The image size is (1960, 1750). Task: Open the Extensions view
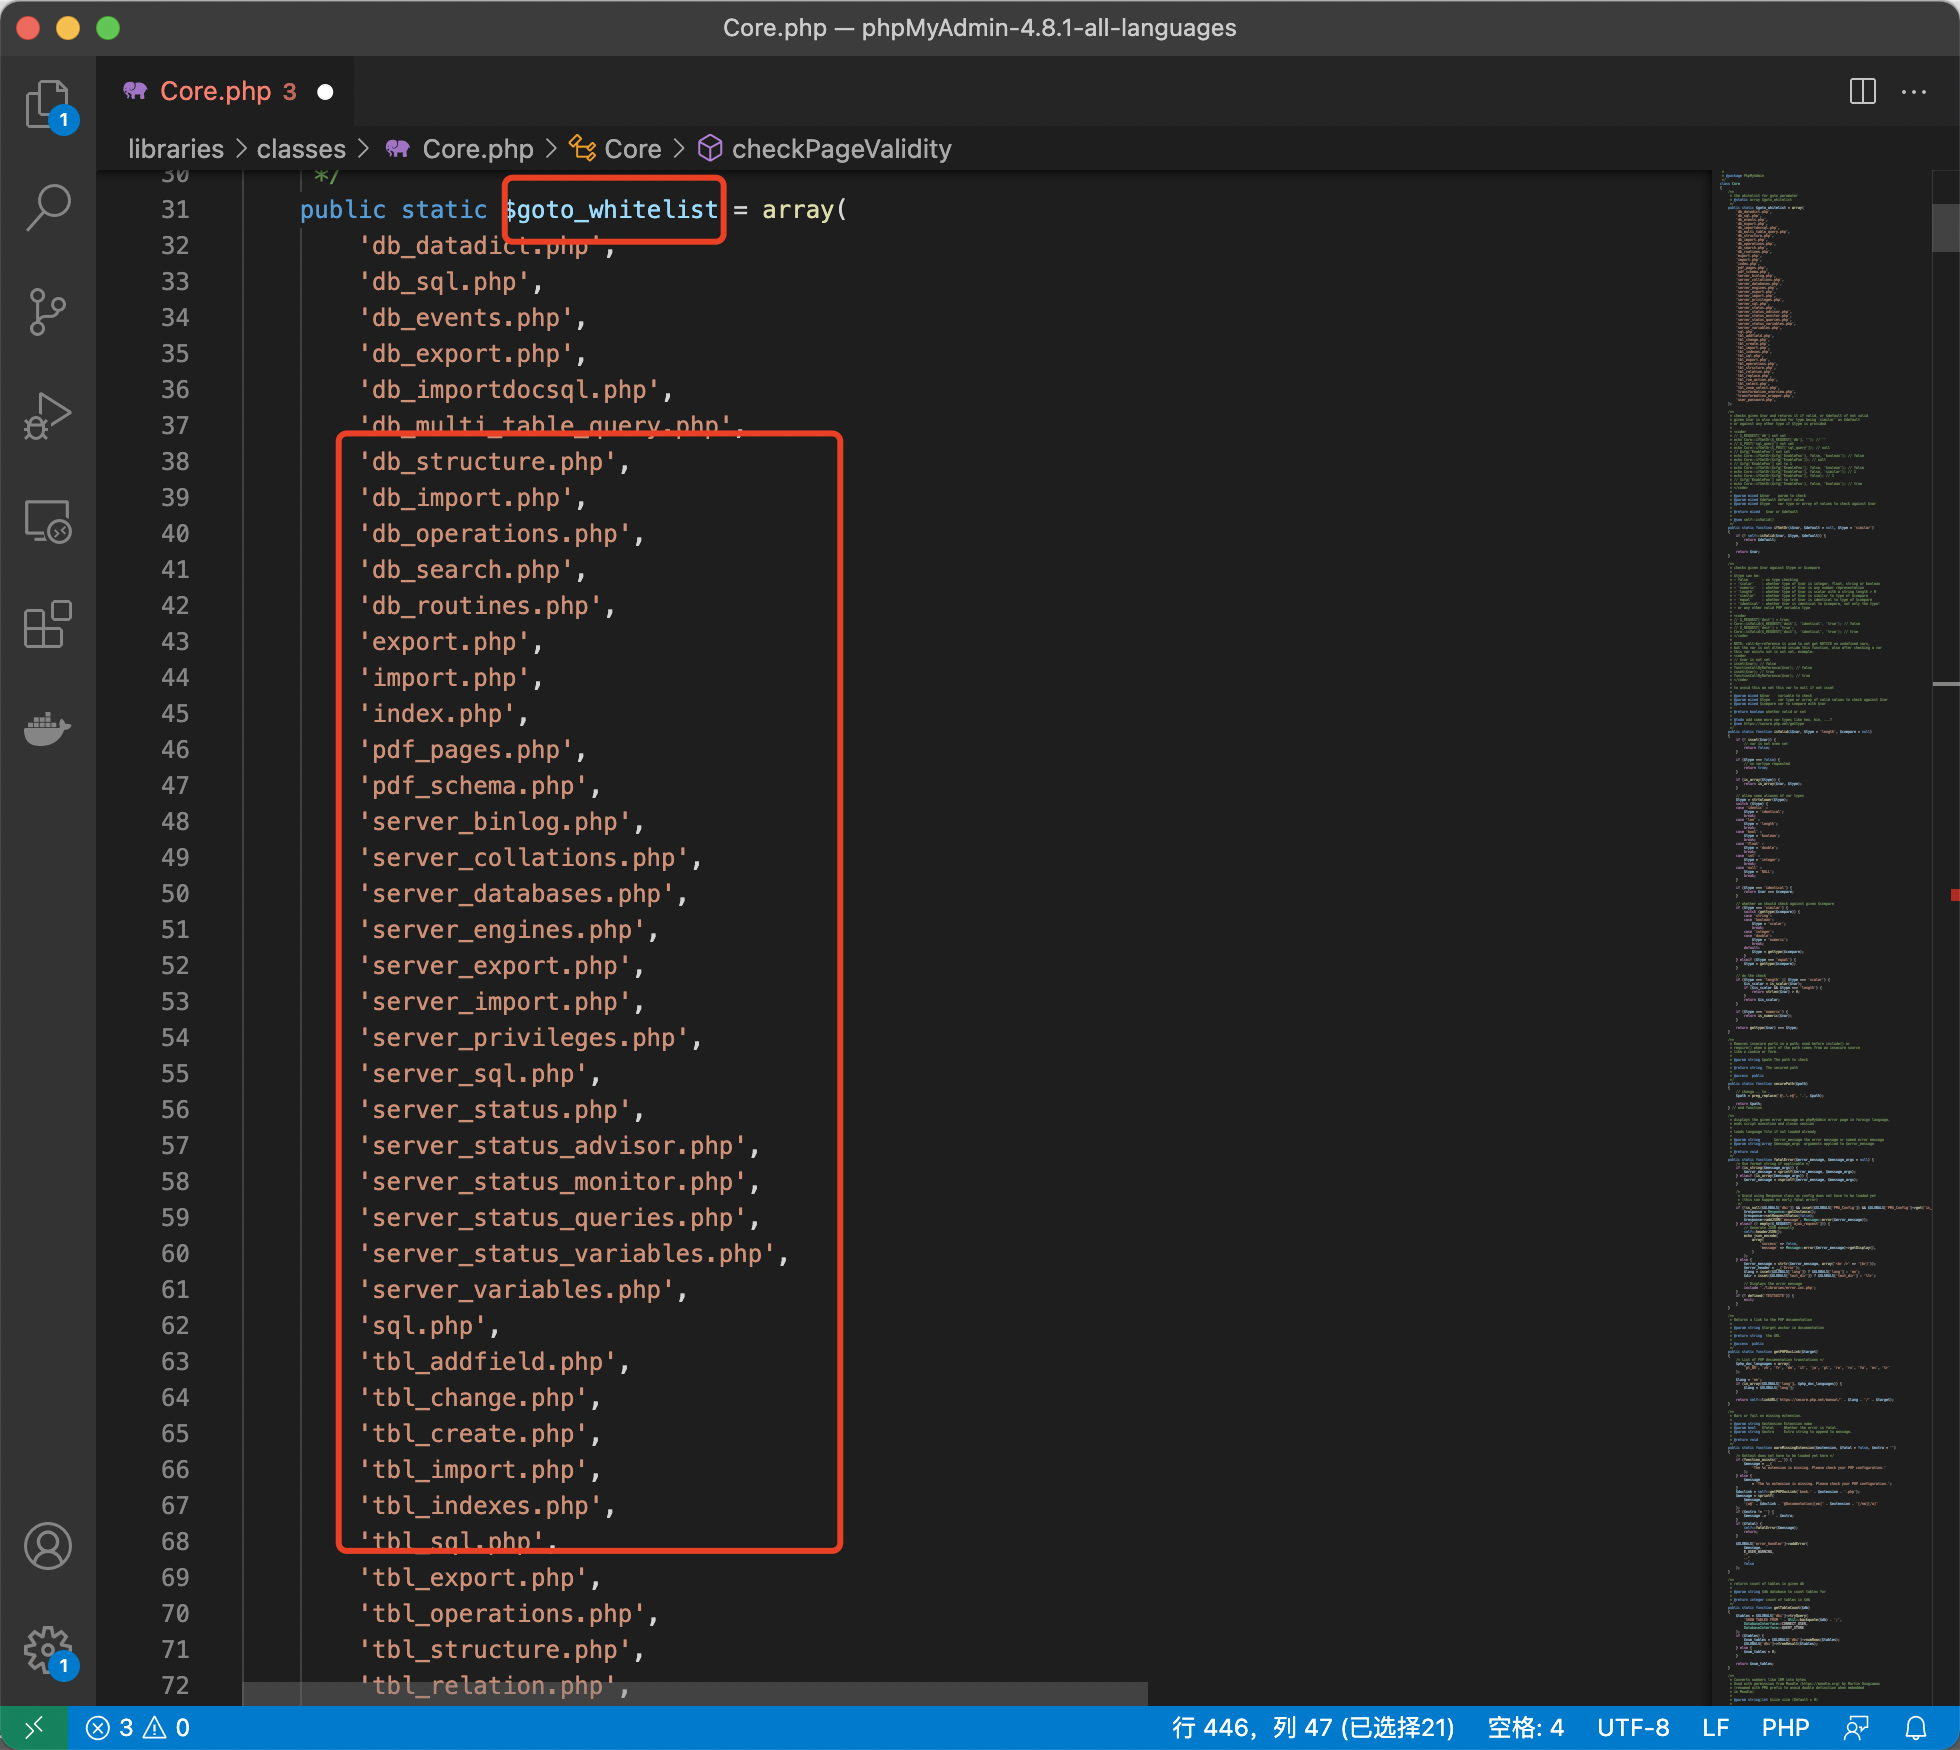(x=47, y=625)
